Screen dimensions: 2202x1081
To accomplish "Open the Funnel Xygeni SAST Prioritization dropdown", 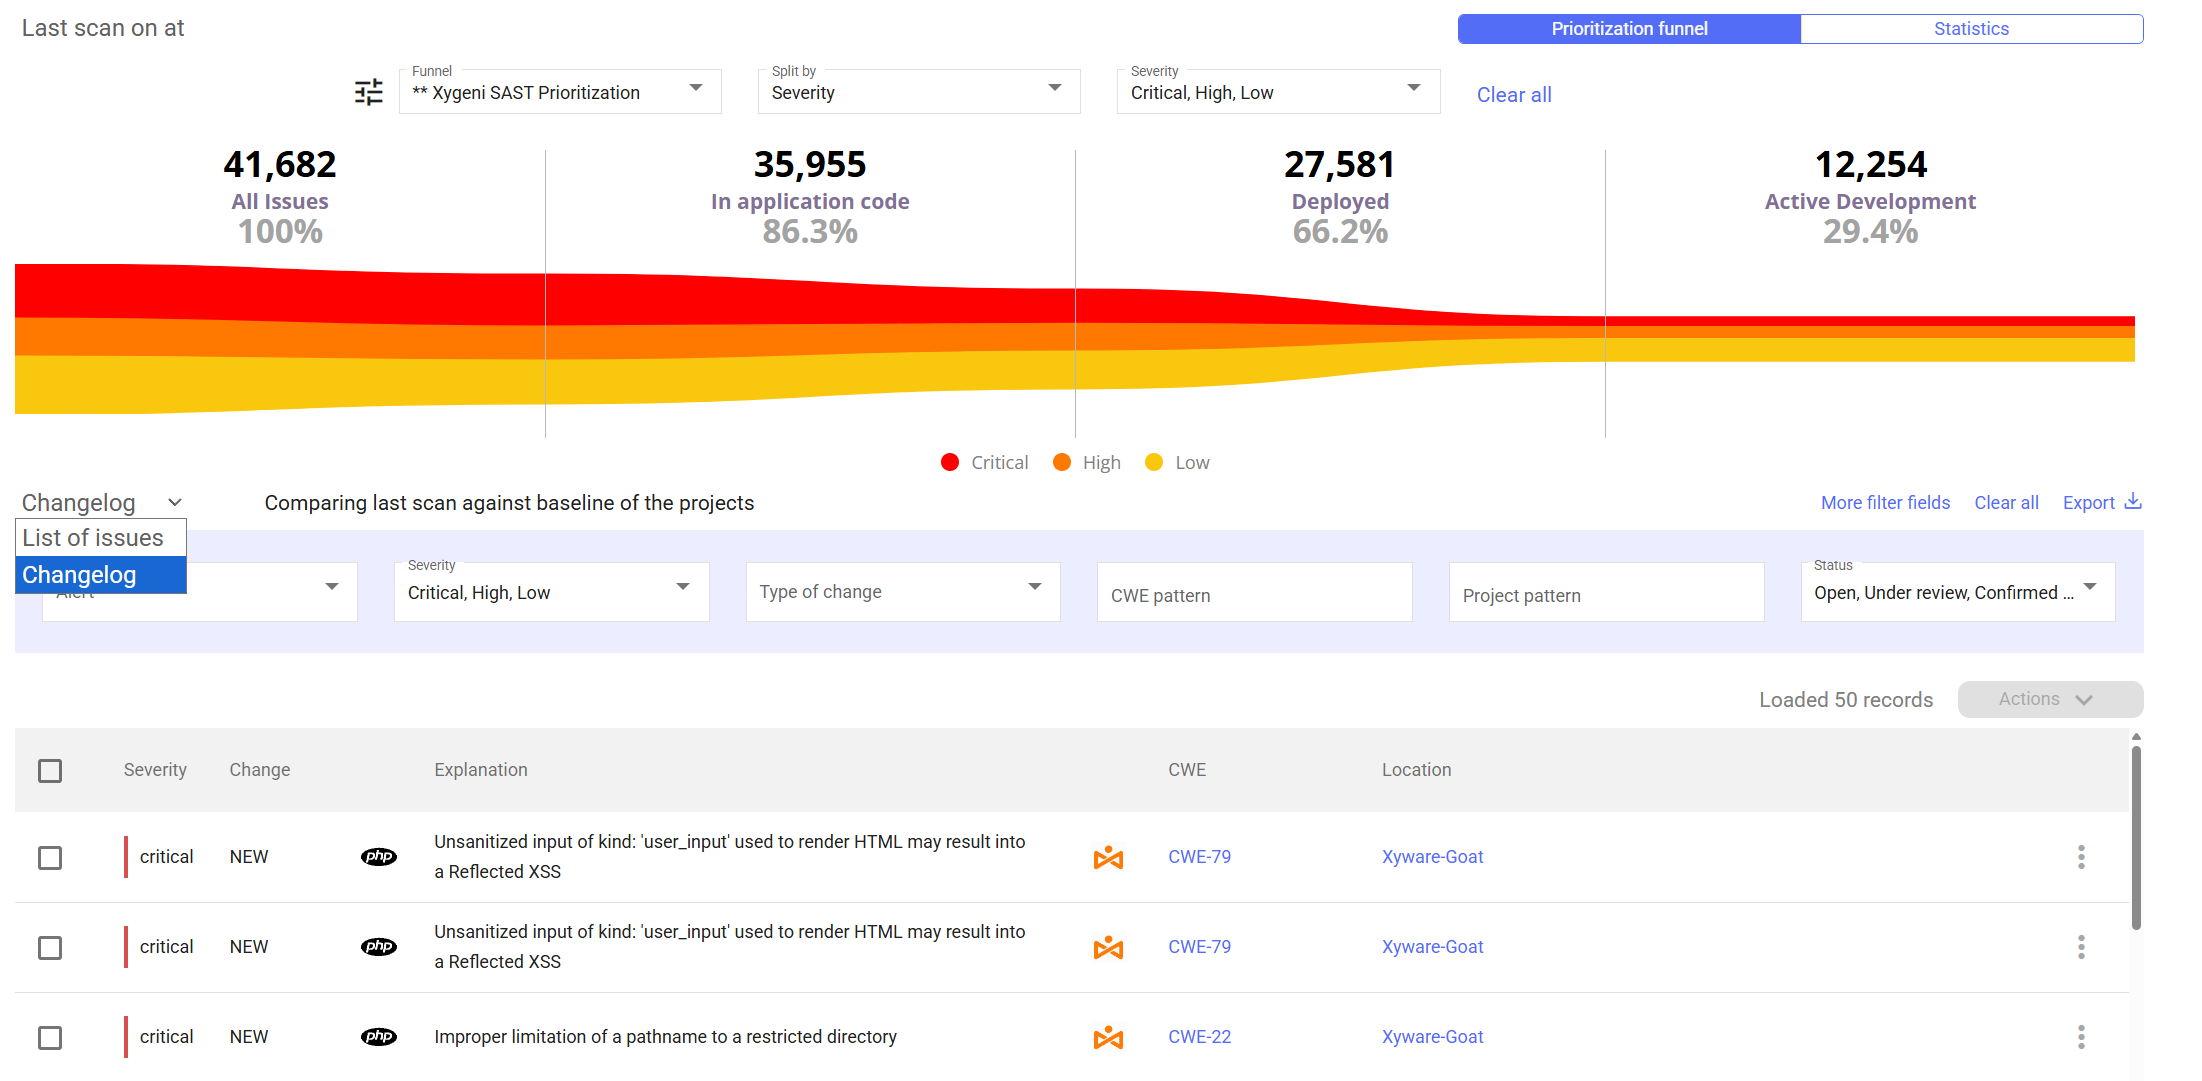I will coord(559,92).
